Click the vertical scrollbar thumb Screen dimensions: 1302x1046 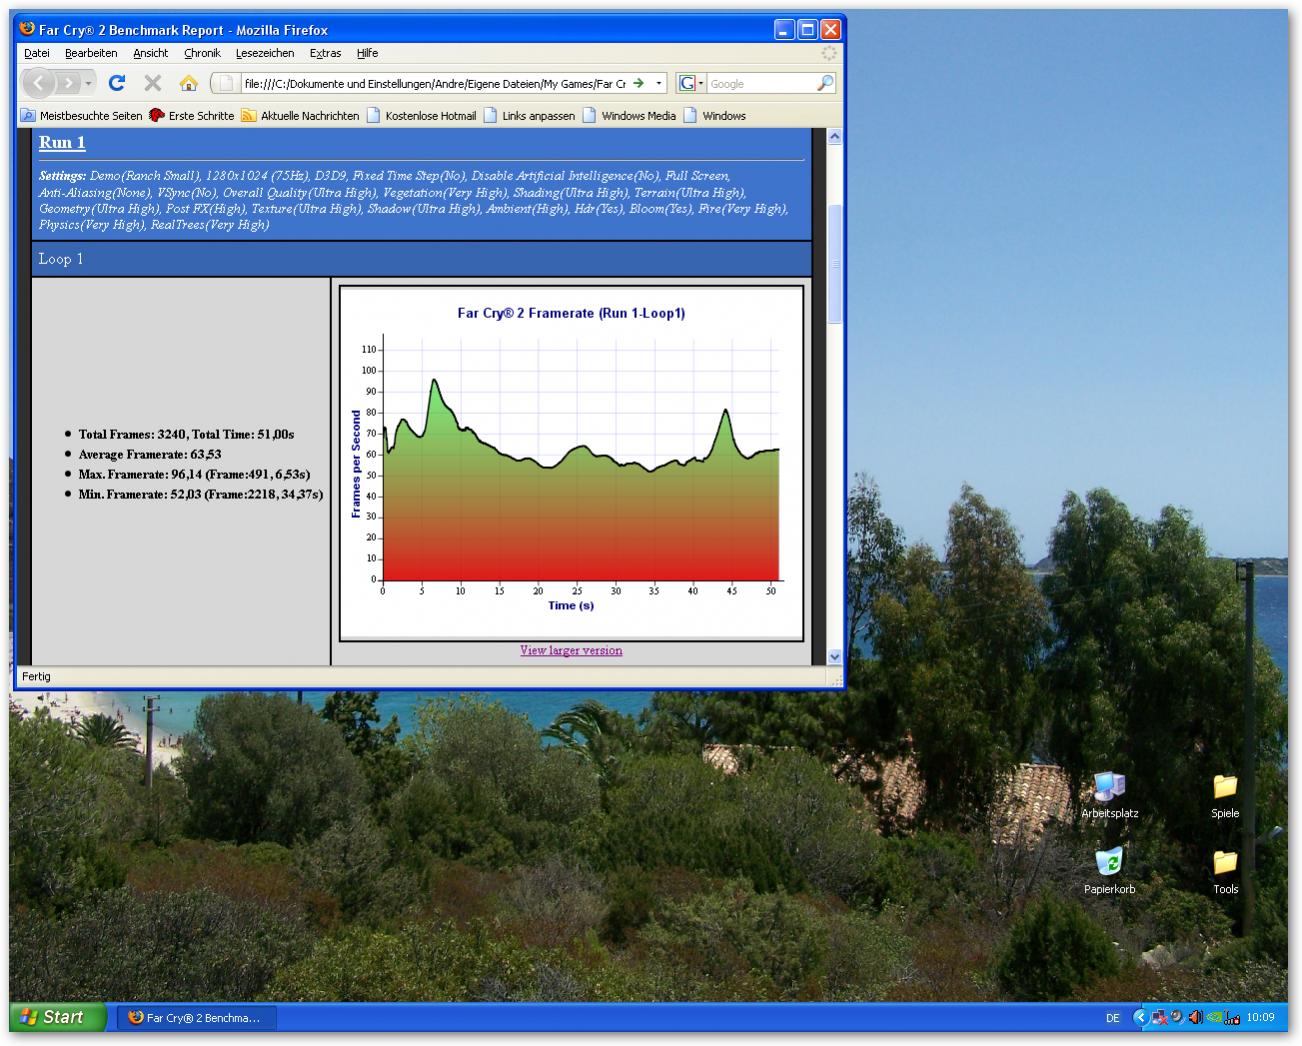[835, 264]
